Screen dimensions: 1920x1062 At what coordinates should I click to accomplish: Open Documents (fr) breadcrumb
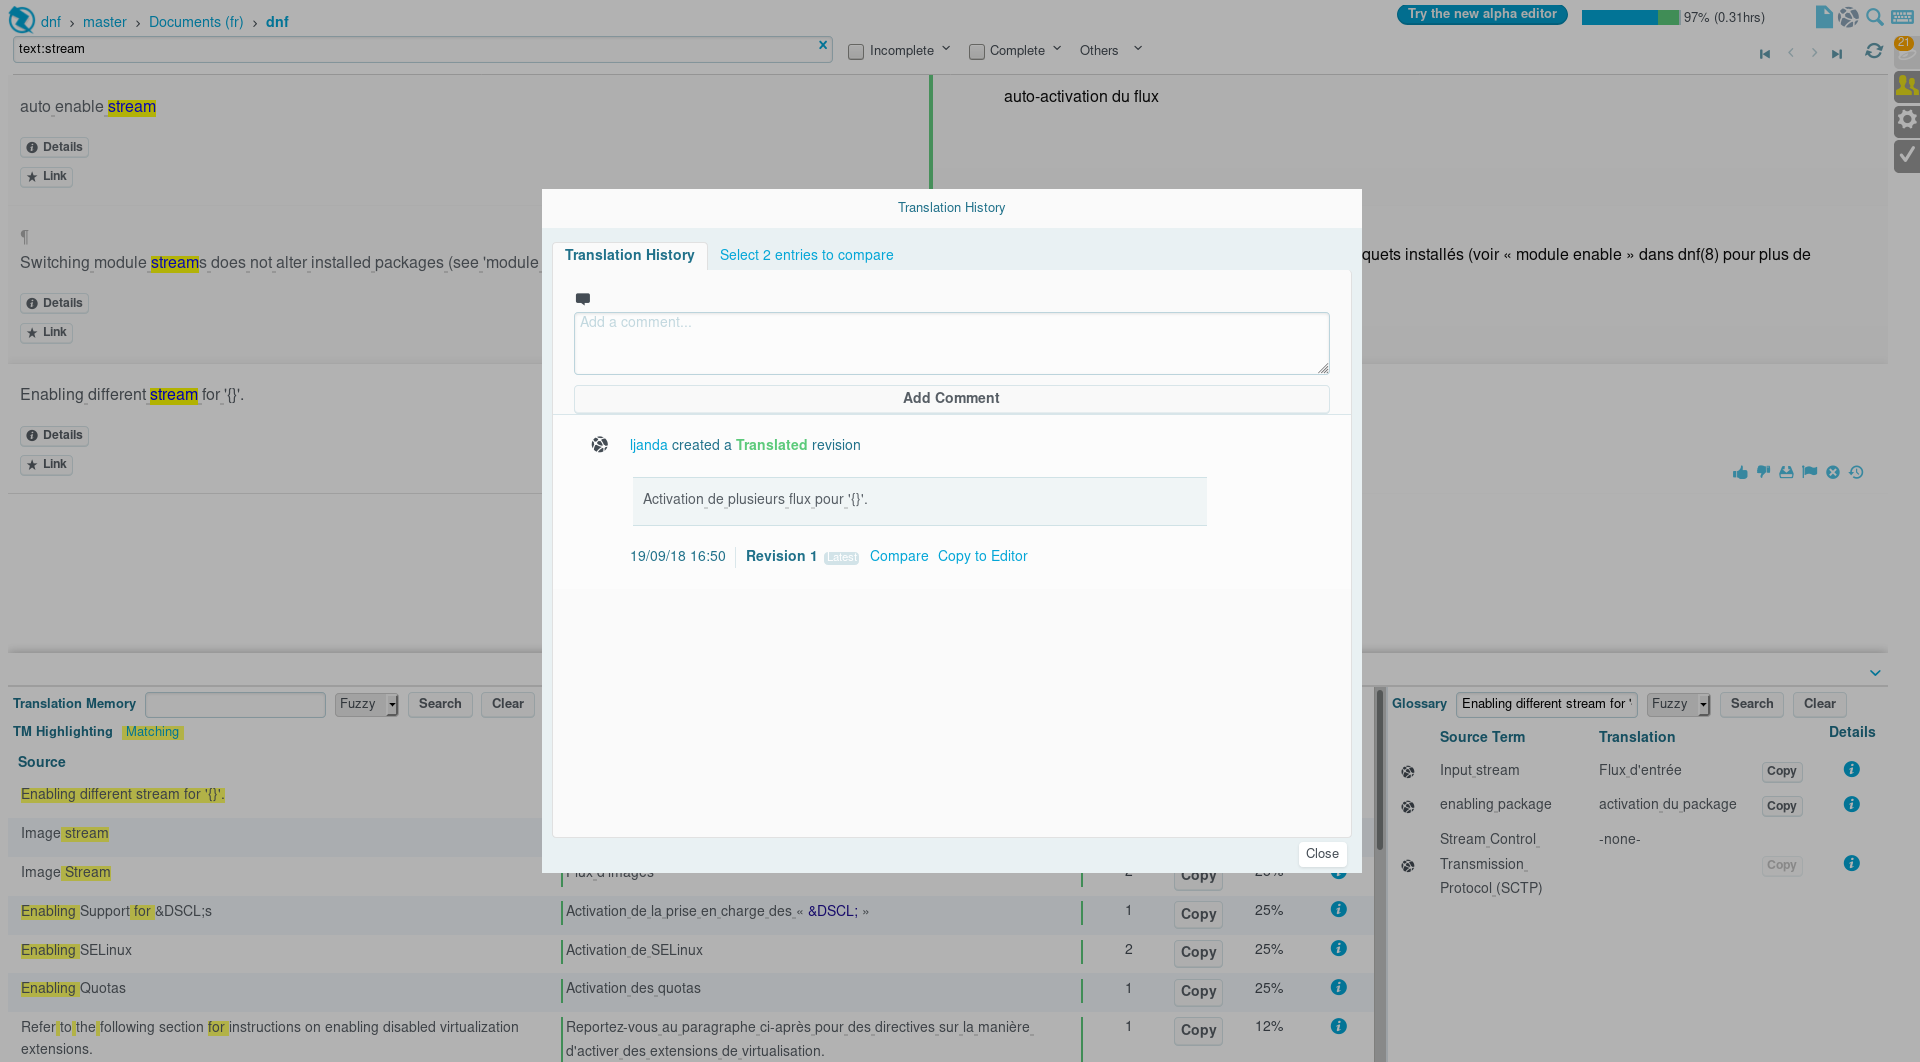click(x=196, y=22)
